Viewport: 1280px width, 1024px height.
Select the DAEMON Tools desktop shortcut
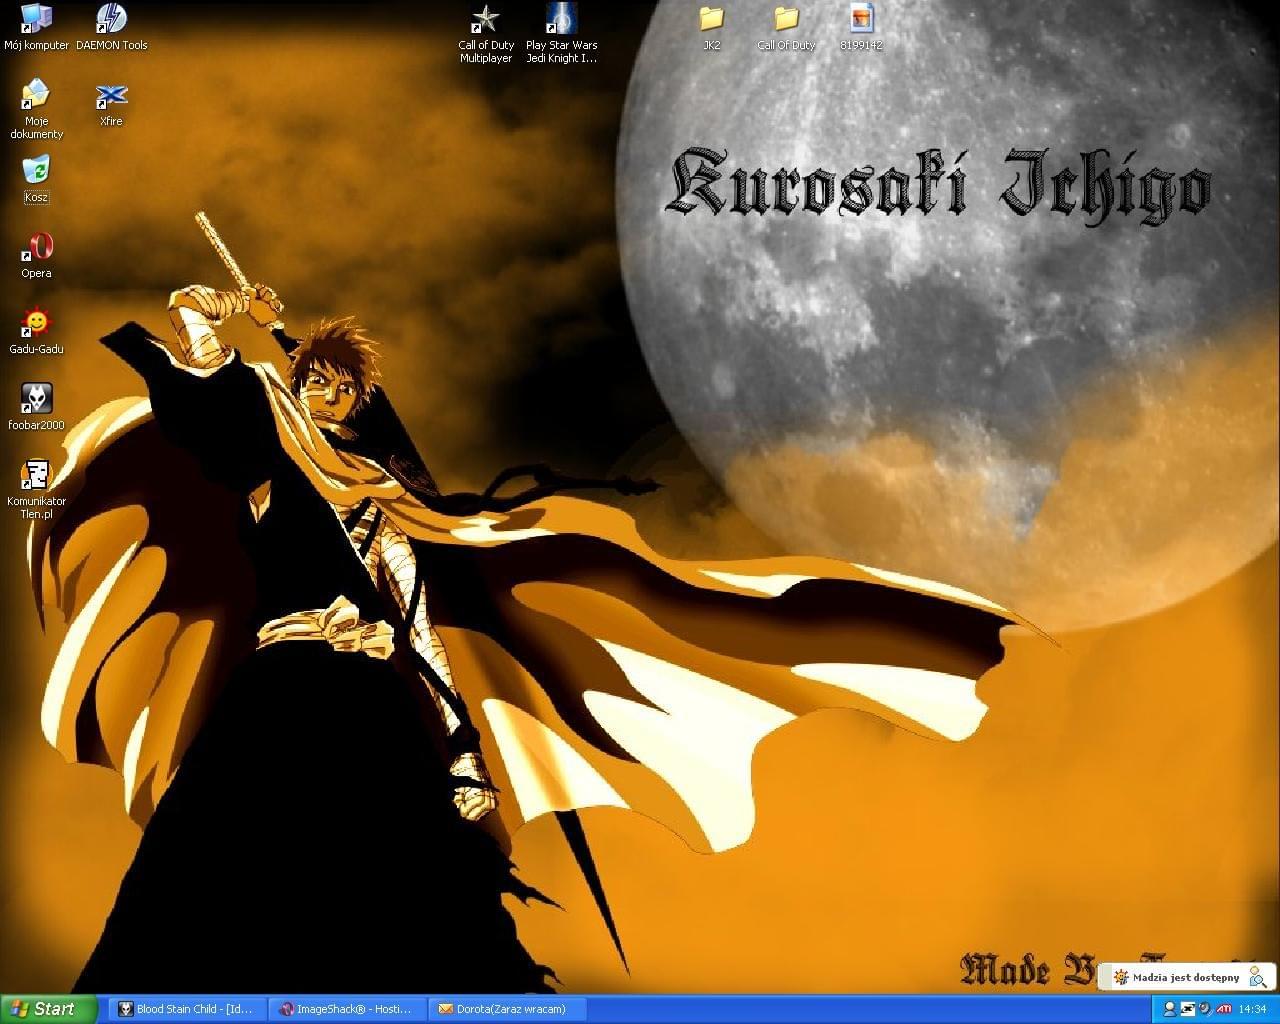point(111,27)
